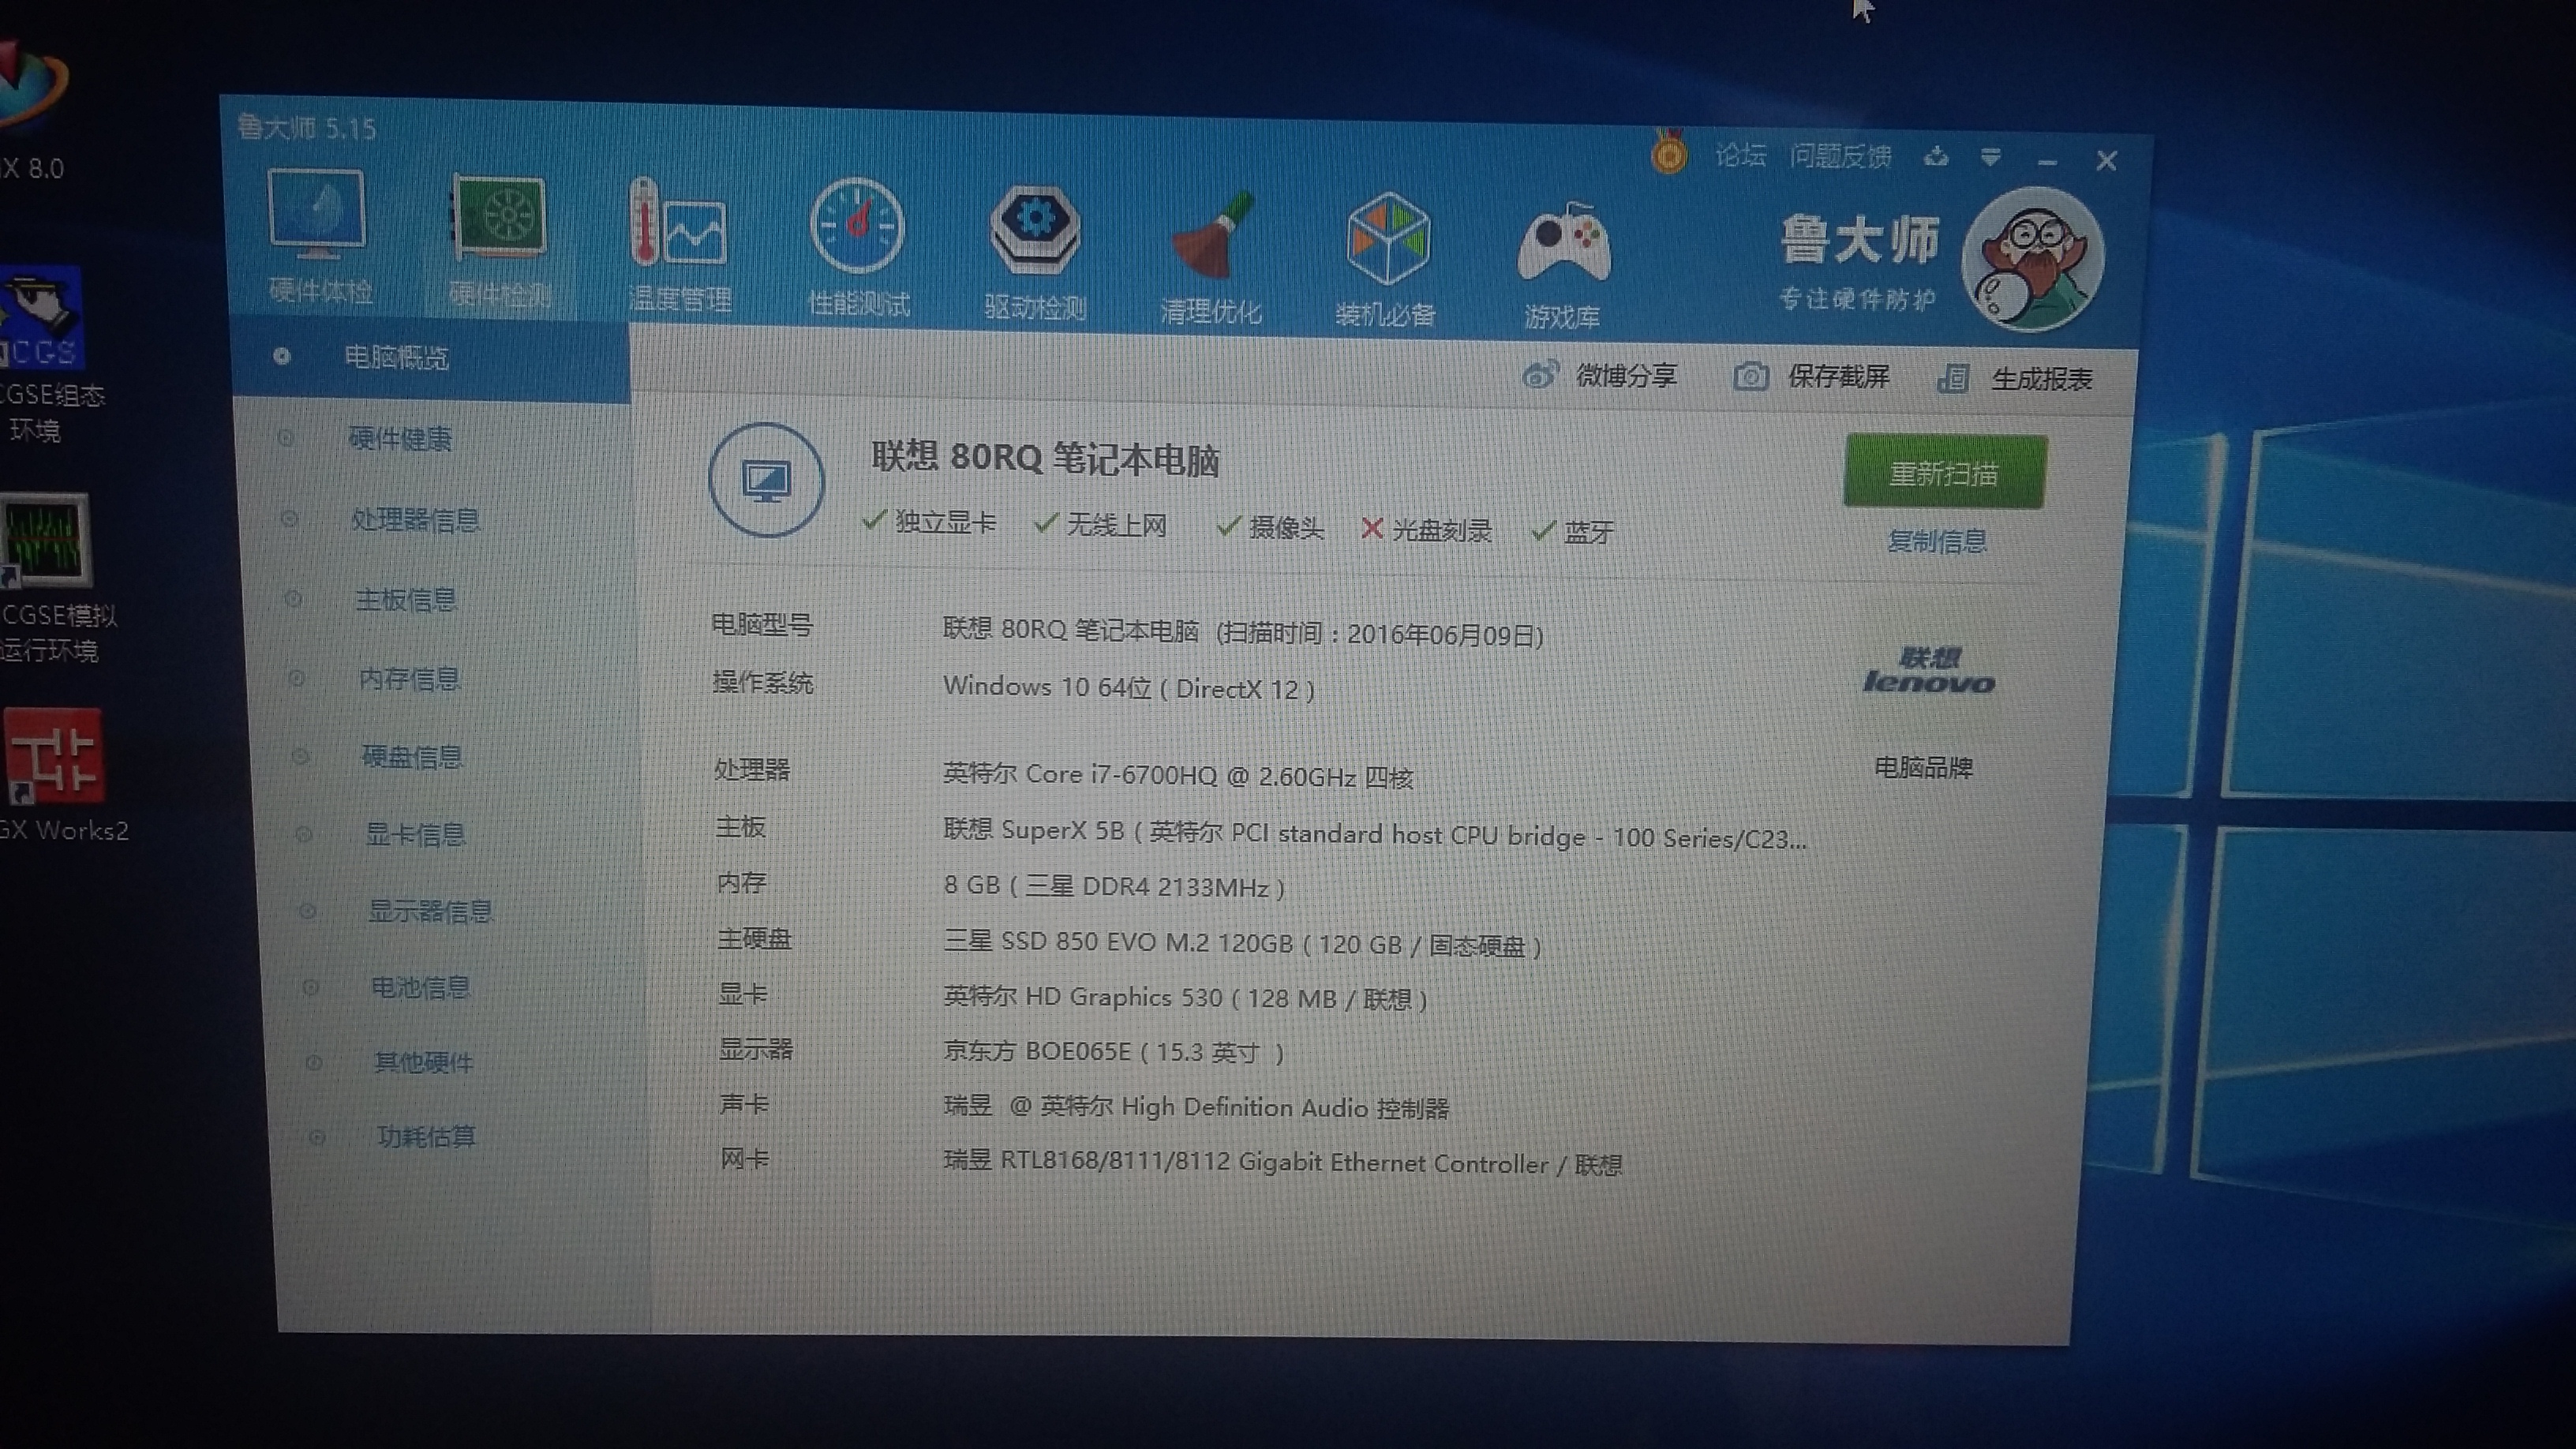This screenshot has width=2576, height=1449.
Task: Click the 三星 SSD 850 EVO disk value
Action: [x=1242, y=943]
